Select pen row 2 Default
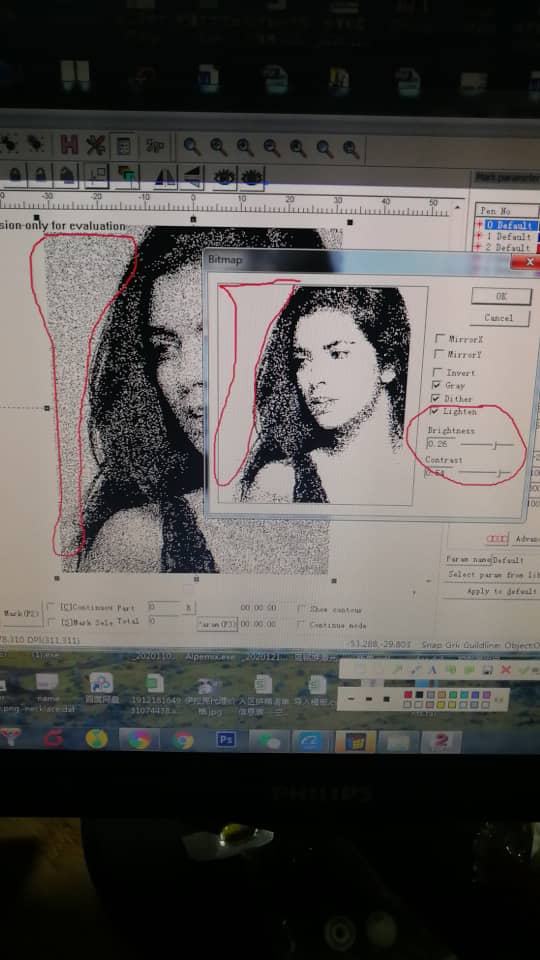 point(507,247)
